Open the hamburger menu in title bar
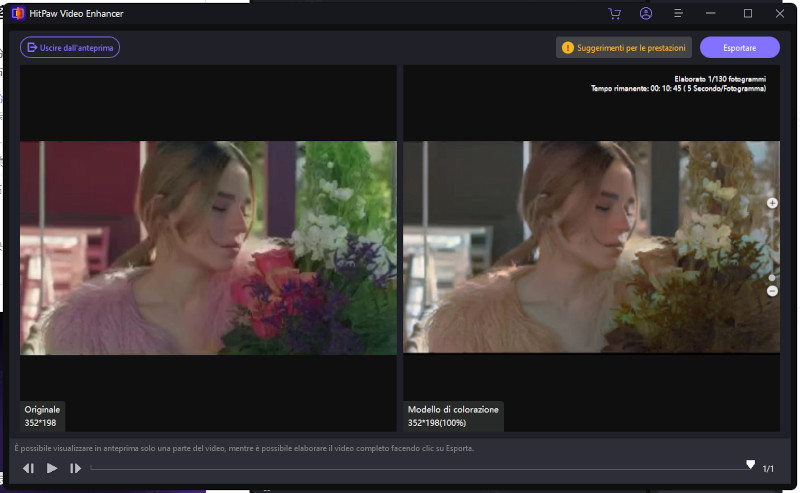 tap(678, 14)
